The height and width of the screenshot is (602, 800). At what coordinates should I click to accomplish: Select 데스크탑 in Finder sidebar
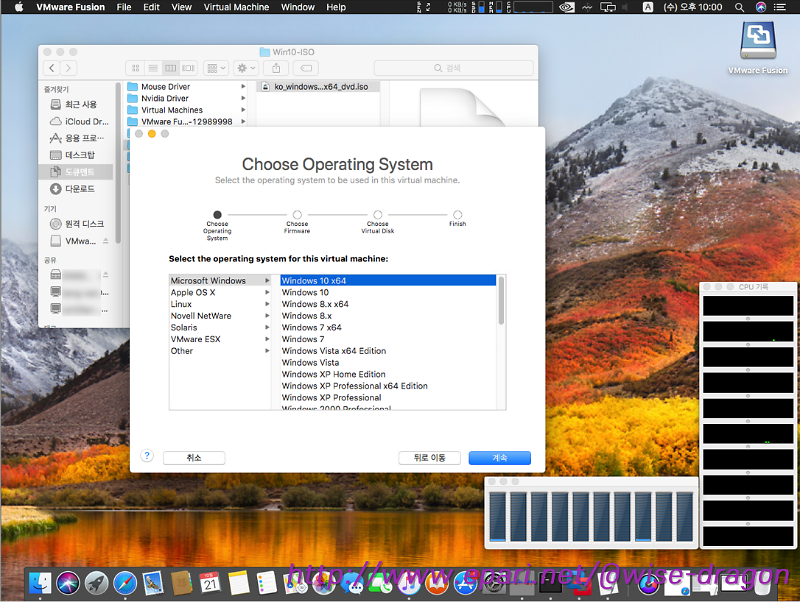tap(76, 155)
